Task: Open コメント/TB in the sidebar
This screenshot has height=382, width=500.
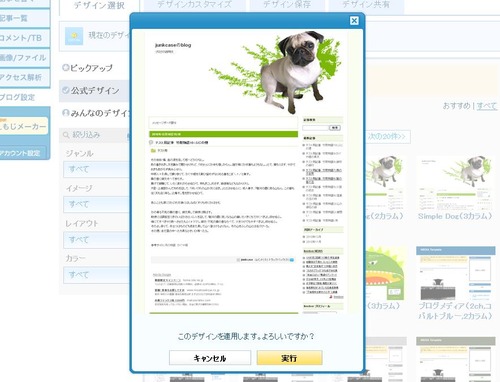Action: [24, 38]
